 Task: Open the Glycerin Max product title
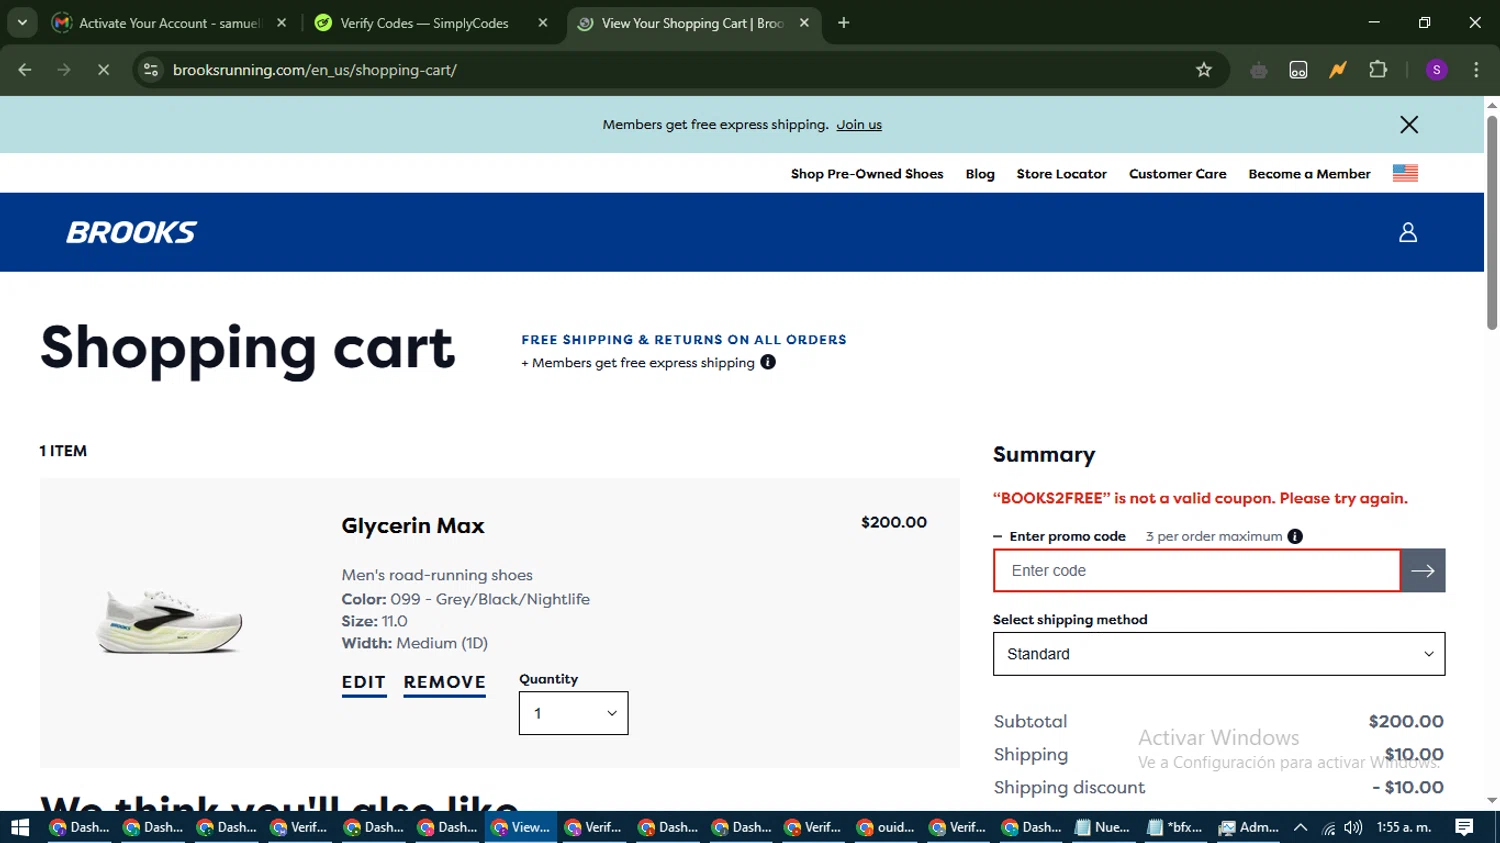[413, 525]
